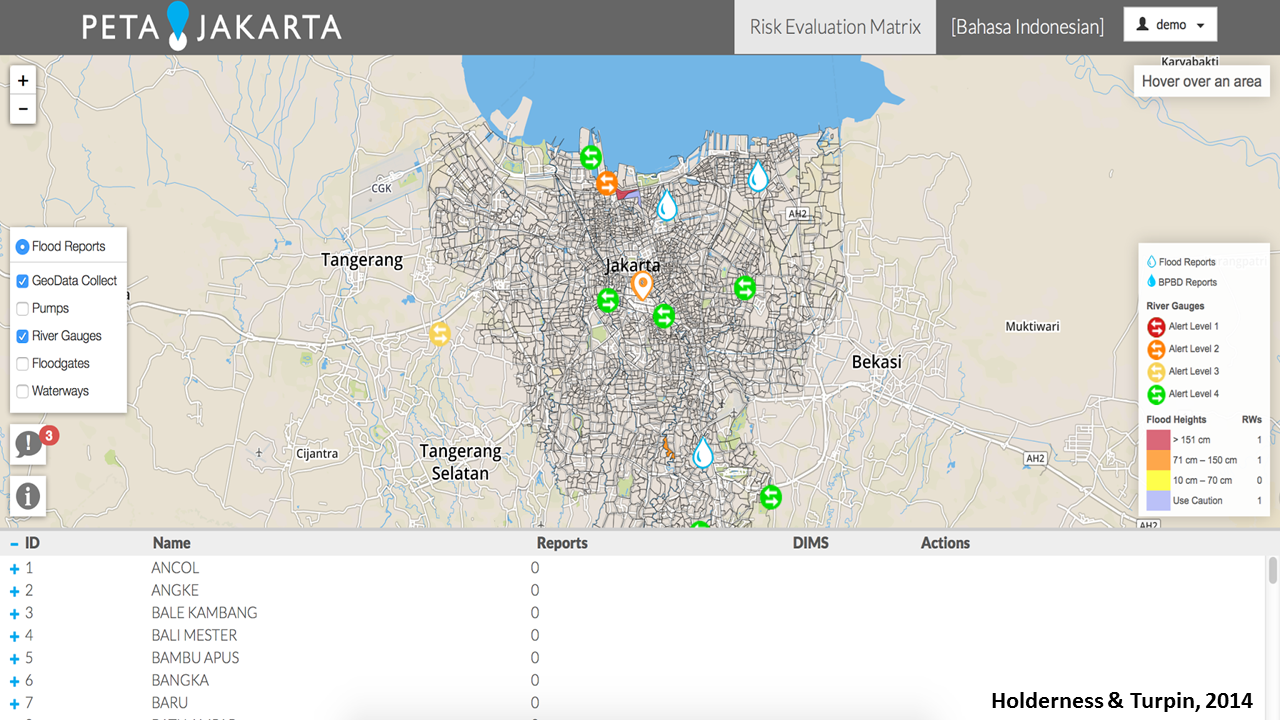Click BPBD Reports legend droplet icon
1280x720 pixels.
click(x=1151, y=282)
